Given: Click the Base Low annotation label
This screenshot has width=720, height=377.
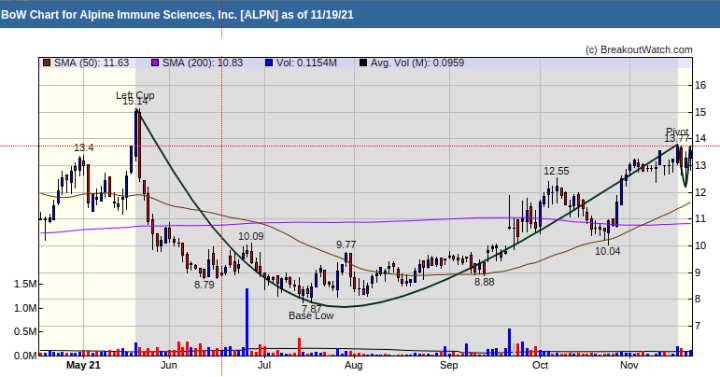Looking at the screenshot, I should tap(311, 316).
